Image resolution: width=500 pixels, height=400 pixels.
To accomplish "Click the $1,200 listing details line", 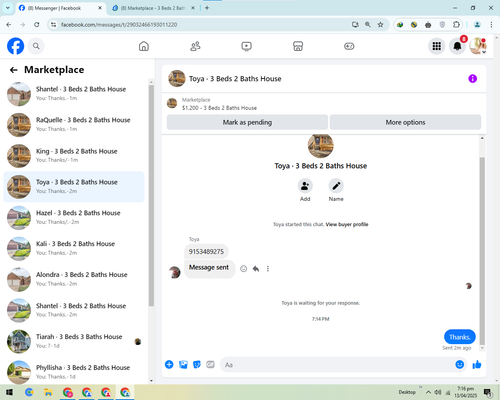I will point(219,108).
